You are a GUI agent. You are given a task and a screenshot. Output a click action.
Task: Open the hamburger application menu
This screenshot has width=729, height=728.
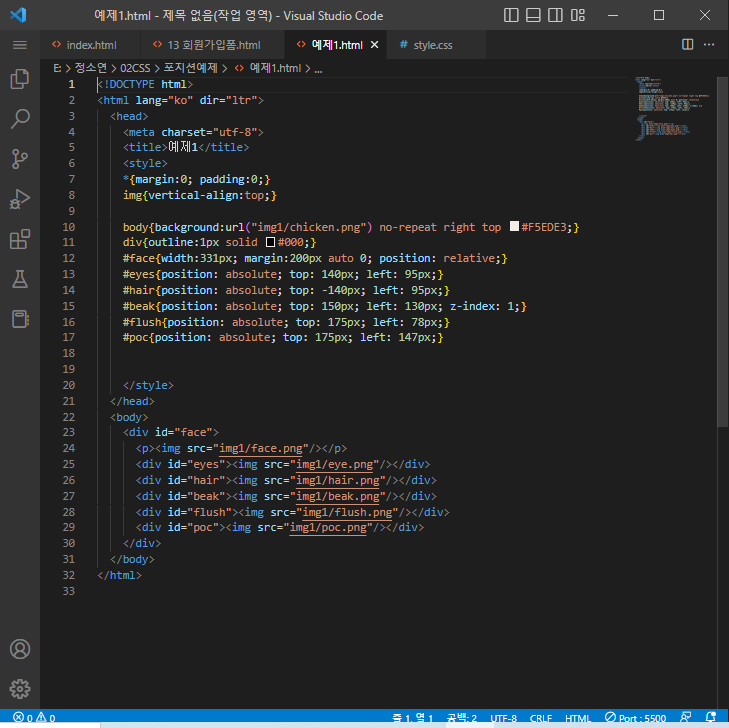point(20,45)
